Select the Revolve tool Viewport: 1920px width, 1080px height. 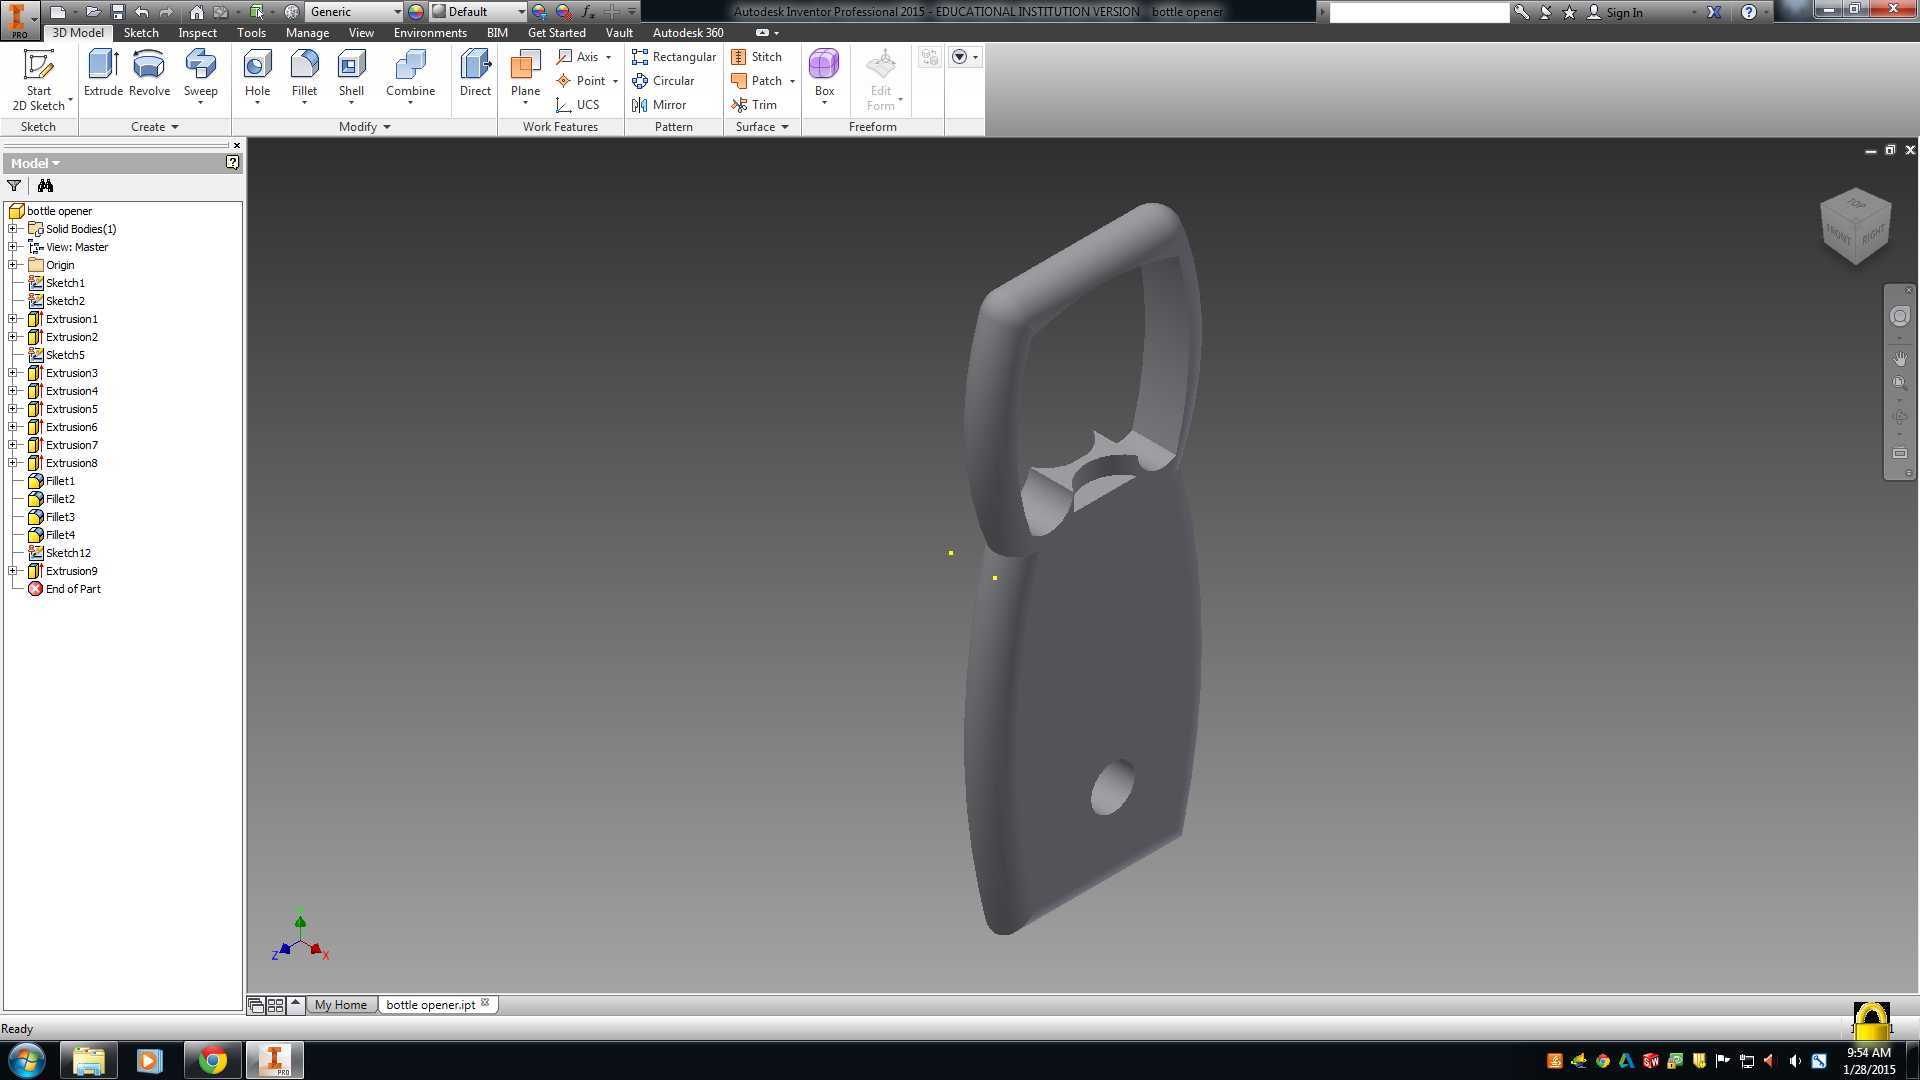(x=149, y=73)
